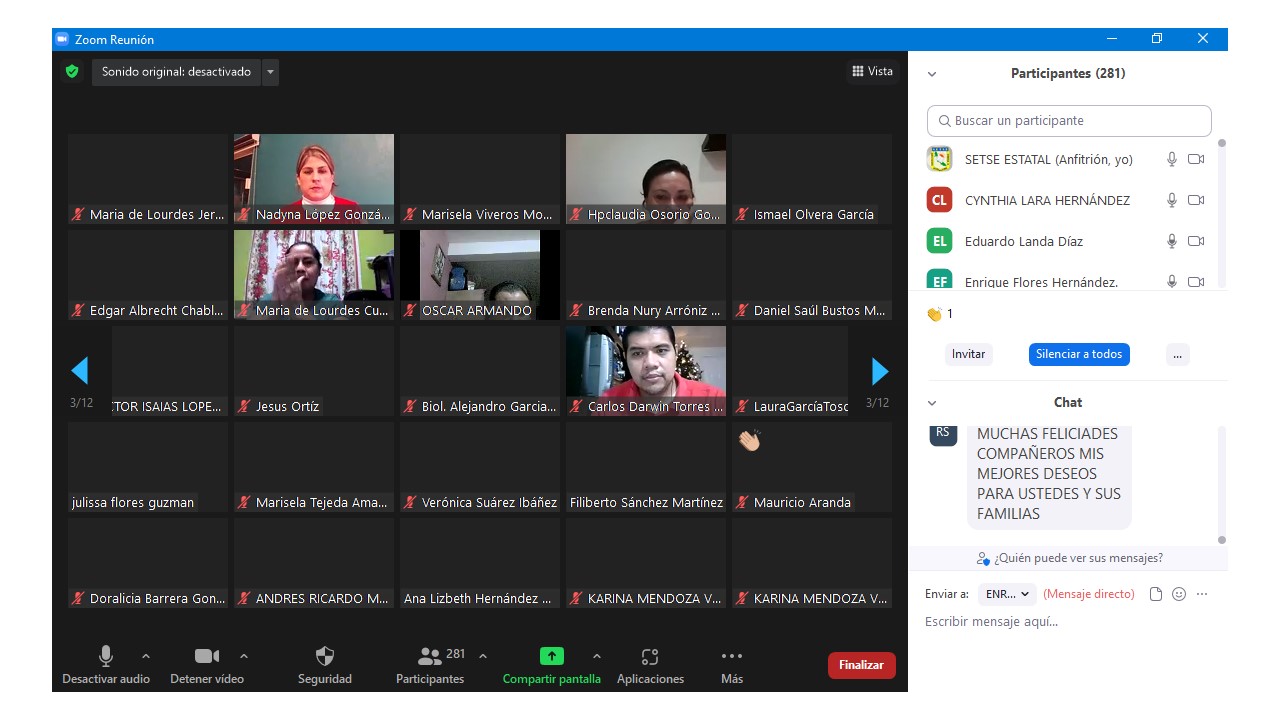Select OSCAR ARMANDO video tile
The image size is (1280, 720).
[480, 275]
